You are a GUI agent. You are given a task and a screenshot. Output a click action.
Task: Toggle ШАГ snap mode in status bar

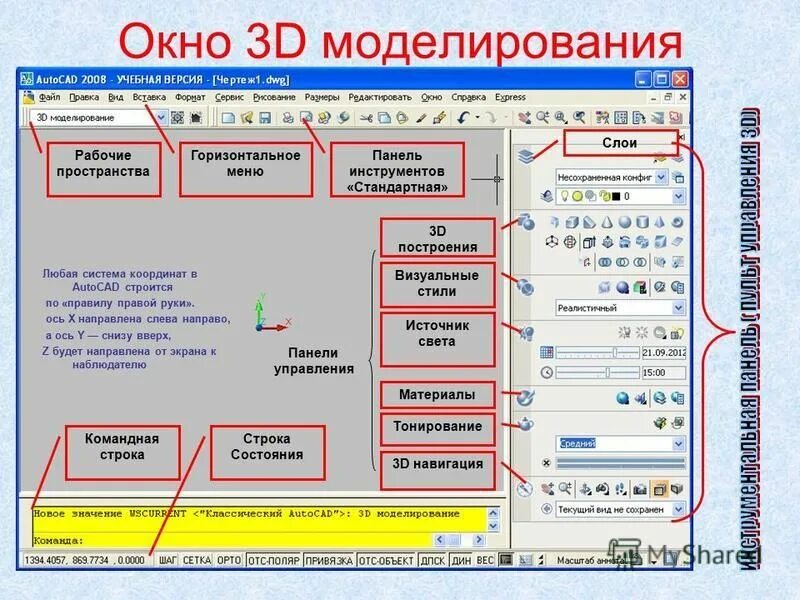[167, 560]
